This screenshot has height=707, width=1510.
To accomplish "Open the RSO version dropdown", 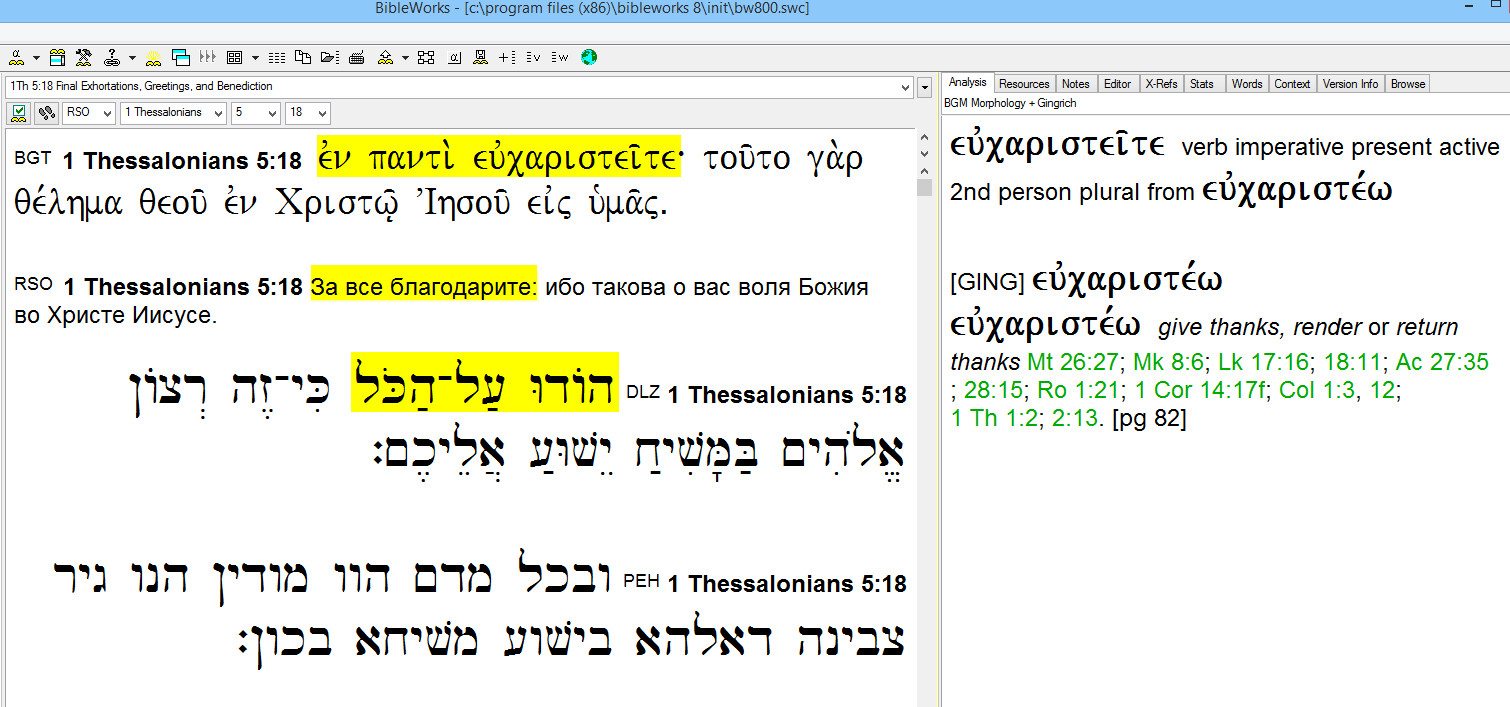I will click(89, 113).
